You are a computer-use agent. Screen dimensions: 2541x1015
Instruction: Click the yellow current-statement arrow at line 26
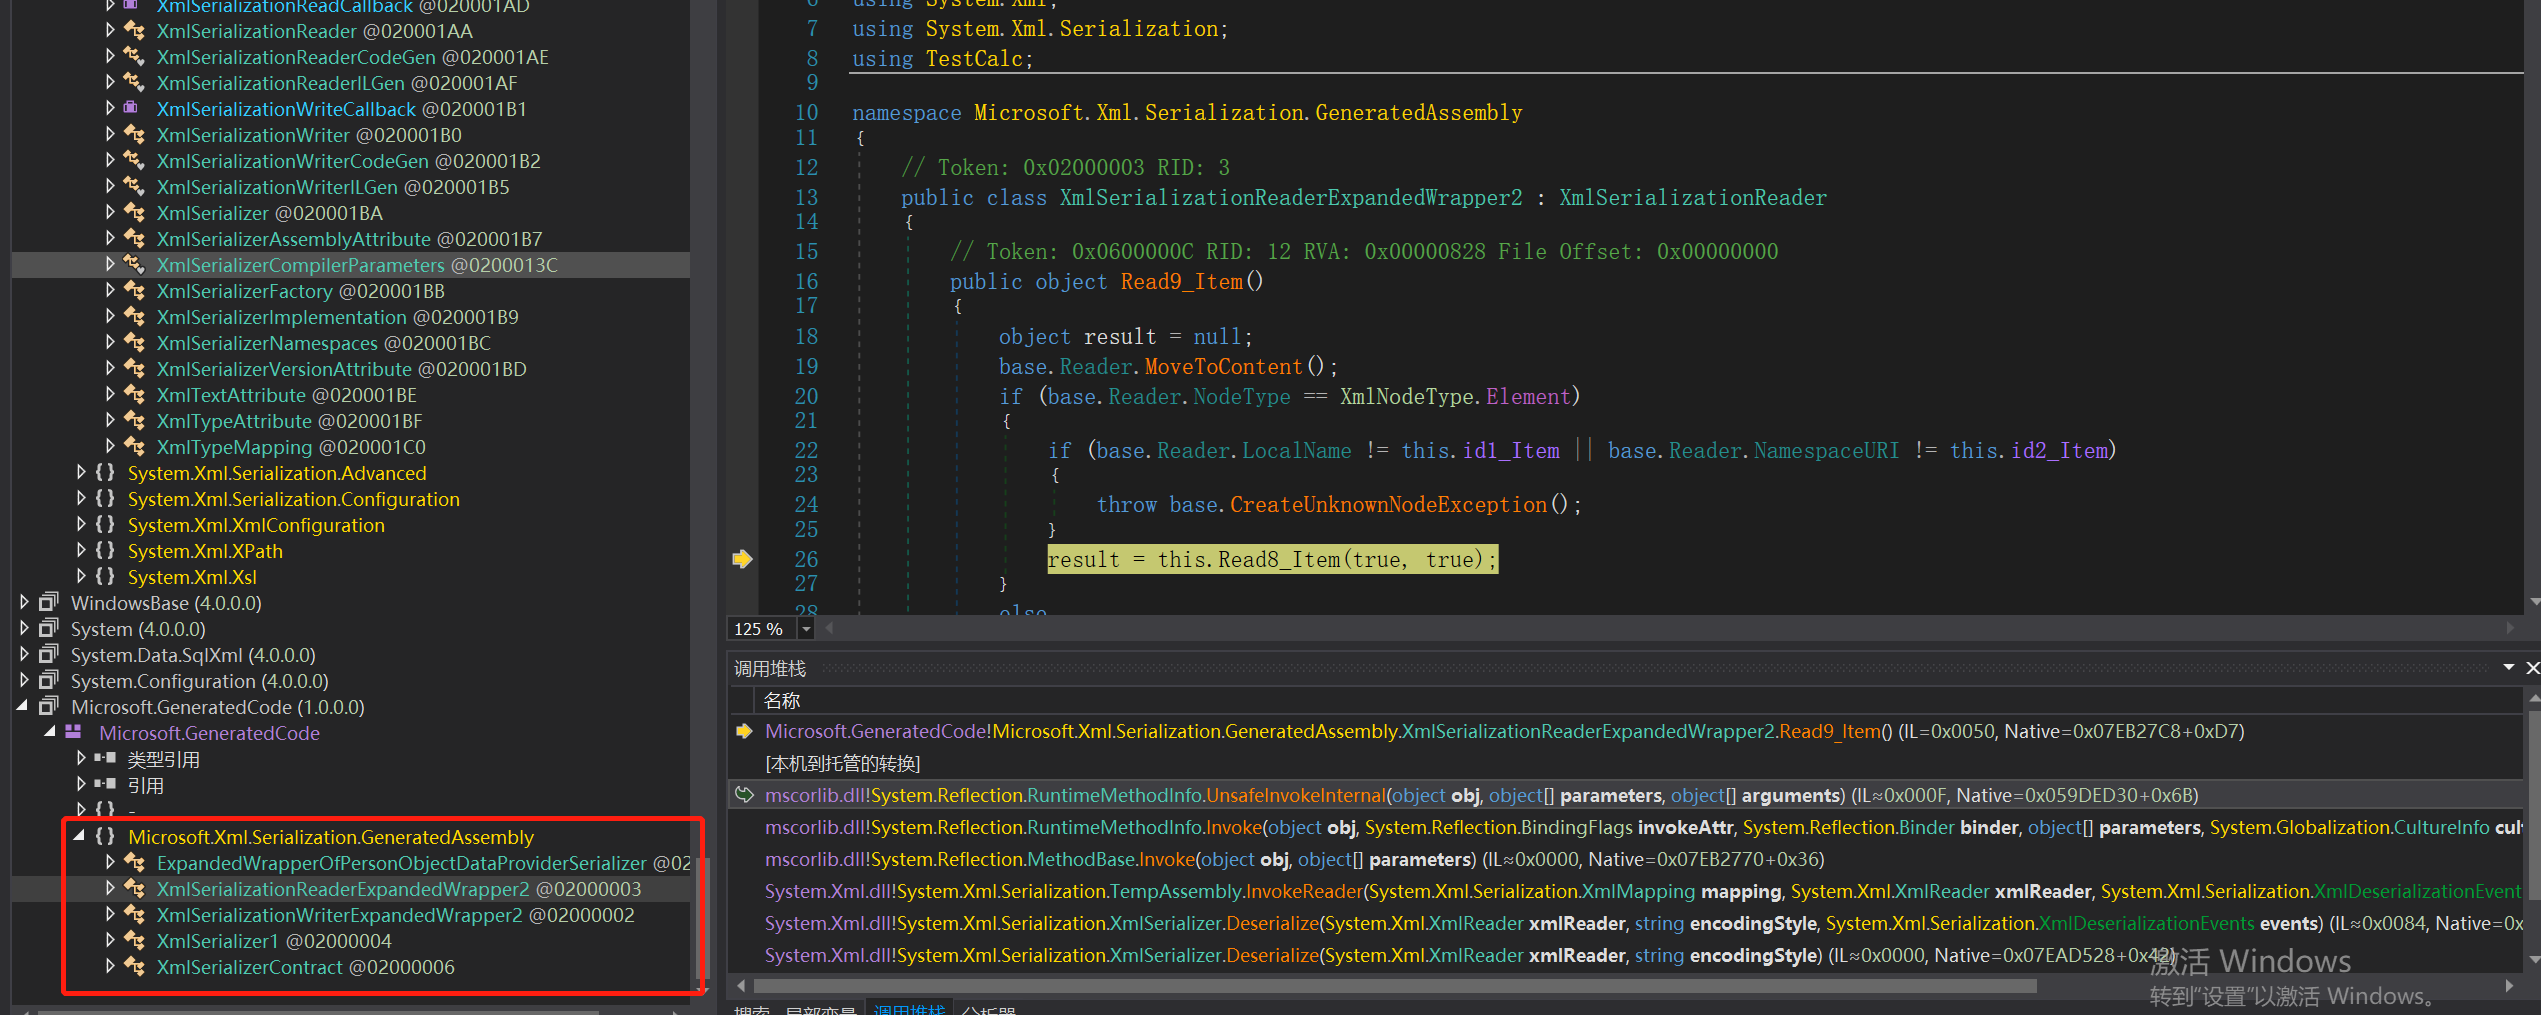pos(742,559)
